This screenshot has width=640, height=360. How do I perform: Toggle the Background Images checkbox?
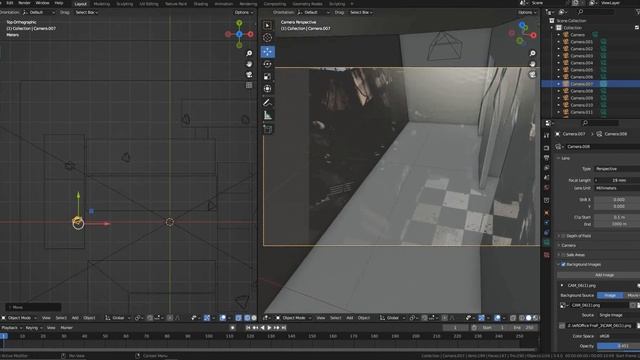click(x=563, y=264)
